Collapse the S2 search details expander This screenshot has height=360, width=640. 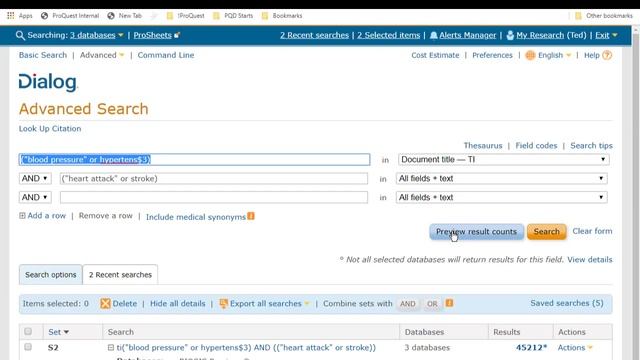tap(111, 347)
